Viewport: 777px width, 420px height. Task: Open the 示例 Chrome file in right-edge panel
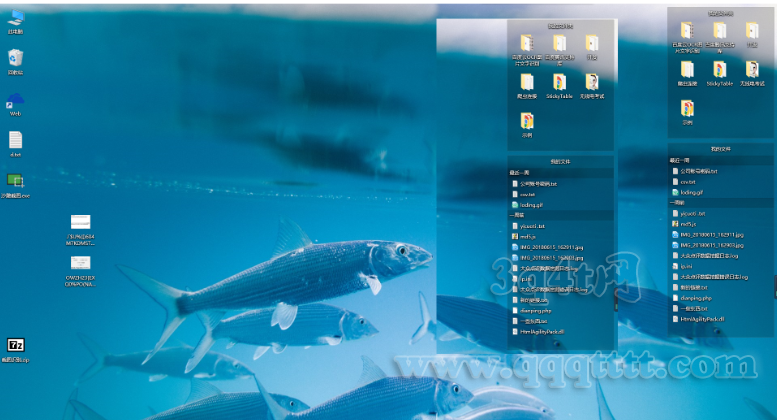(687, 112)
